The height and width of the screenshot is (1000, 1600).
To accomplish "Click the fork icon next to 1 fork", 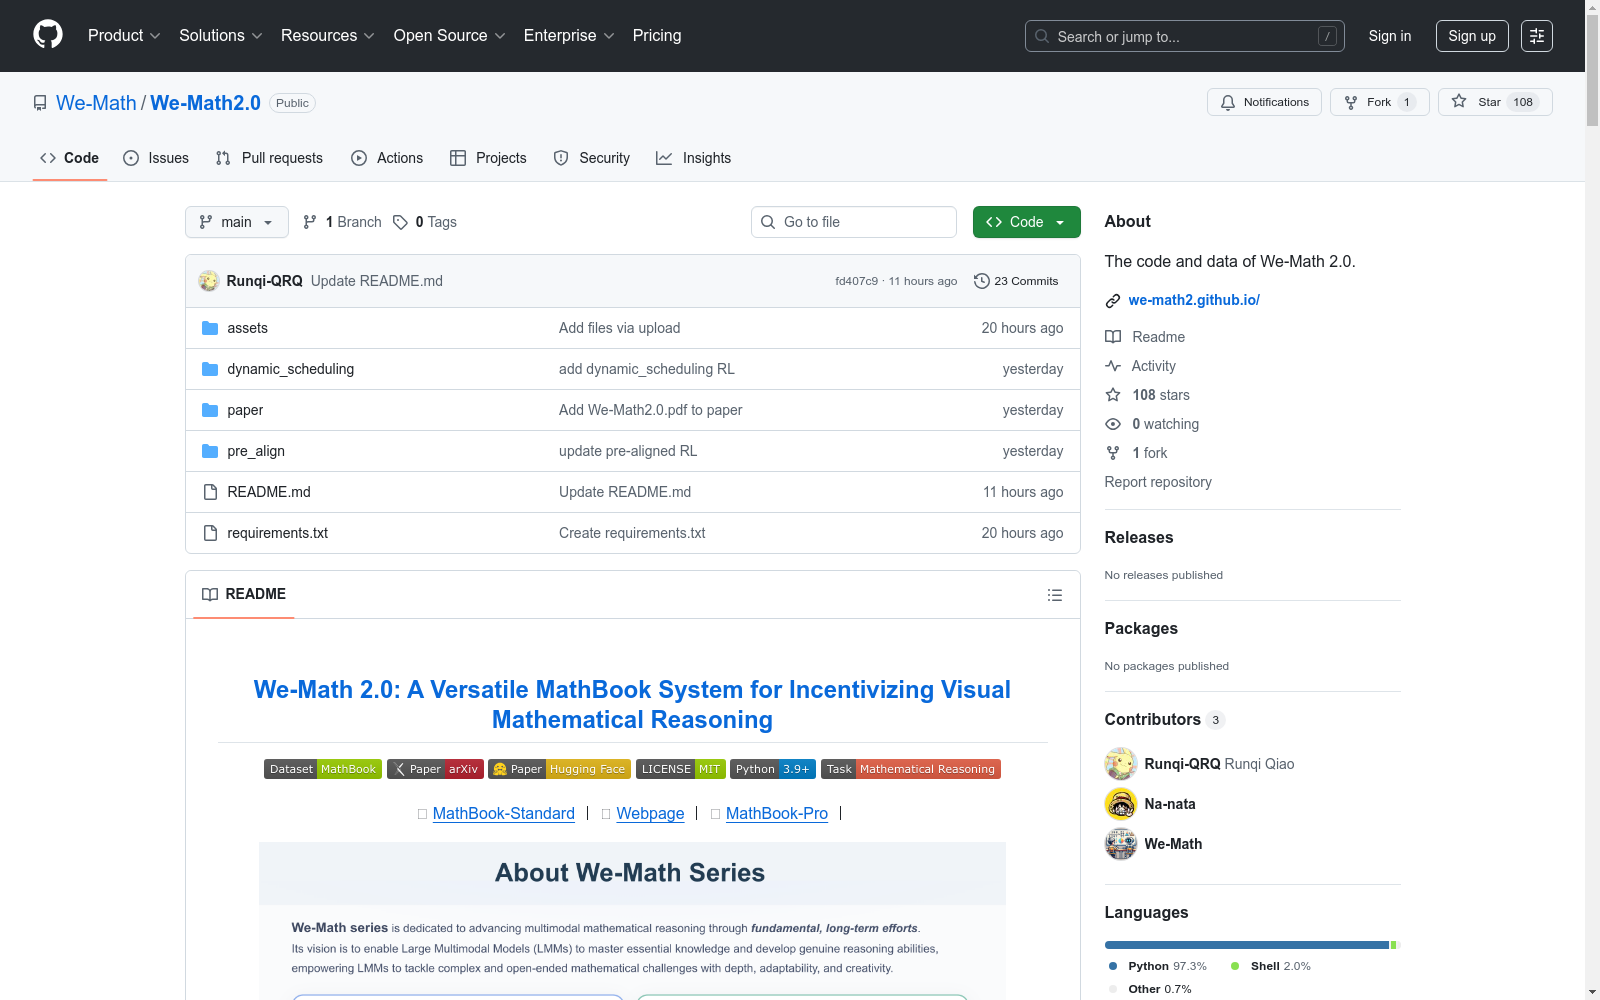I will (1113, 453).
